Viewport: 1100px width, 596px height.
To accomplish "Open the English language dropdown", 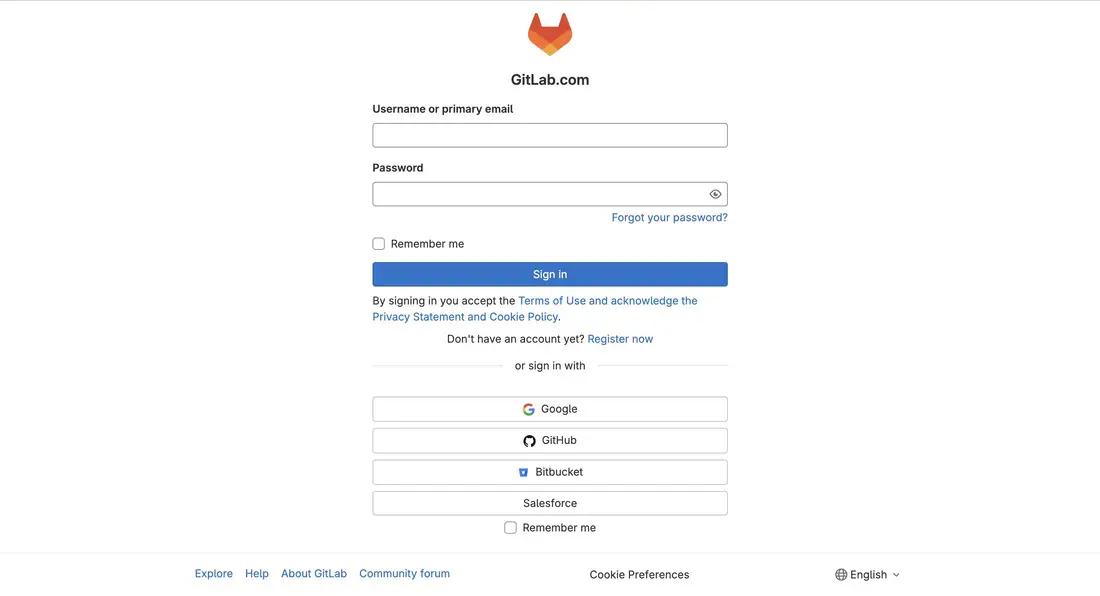I will click(x=868, y=575).
